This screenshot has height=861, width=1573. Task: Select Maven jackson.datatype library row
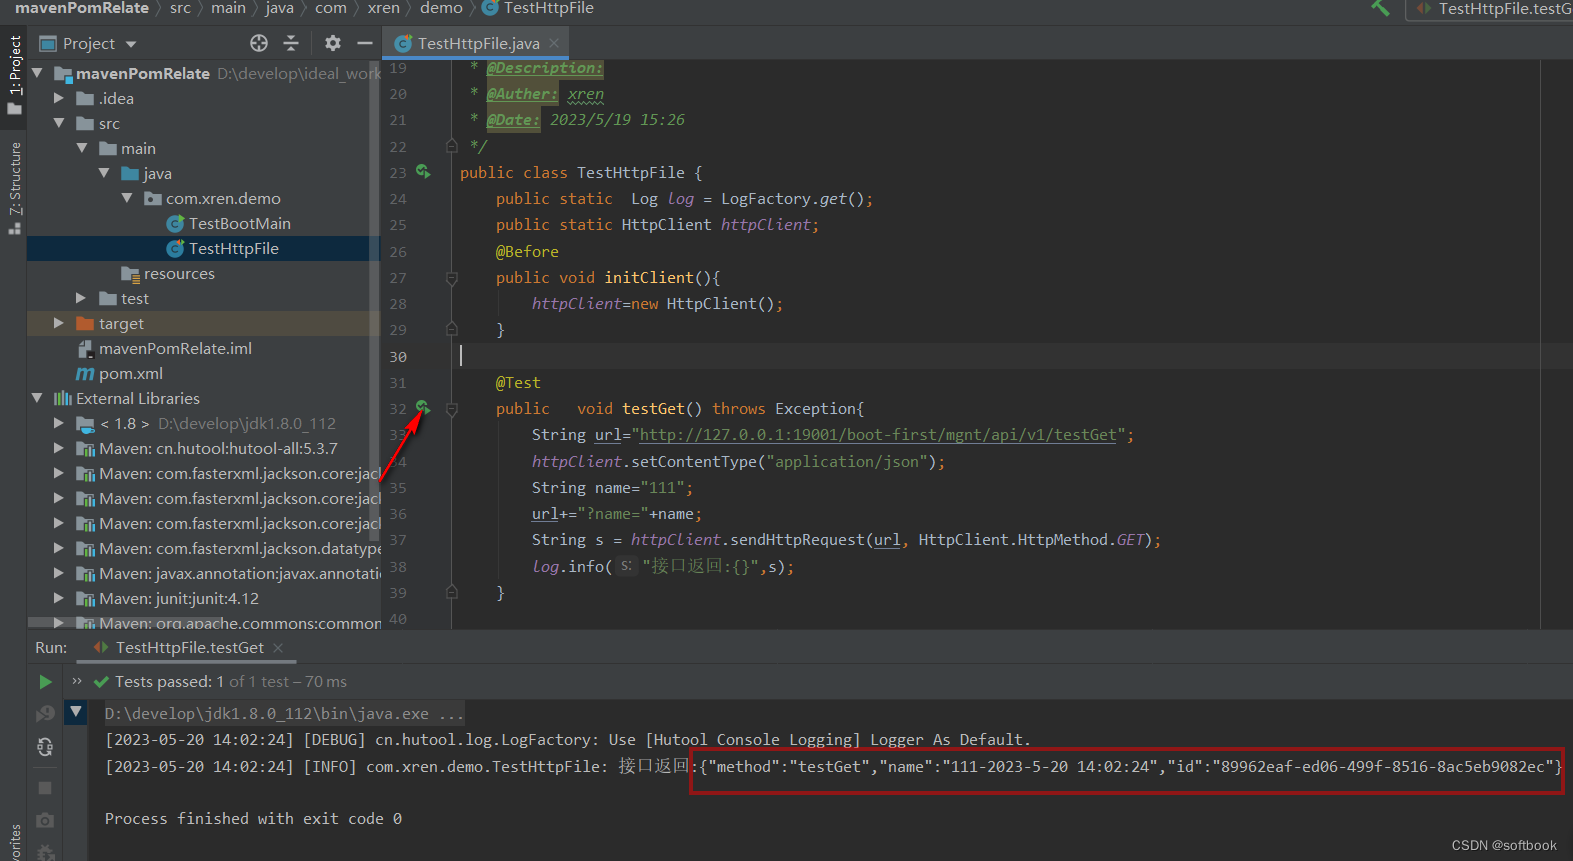click(204, 548)
